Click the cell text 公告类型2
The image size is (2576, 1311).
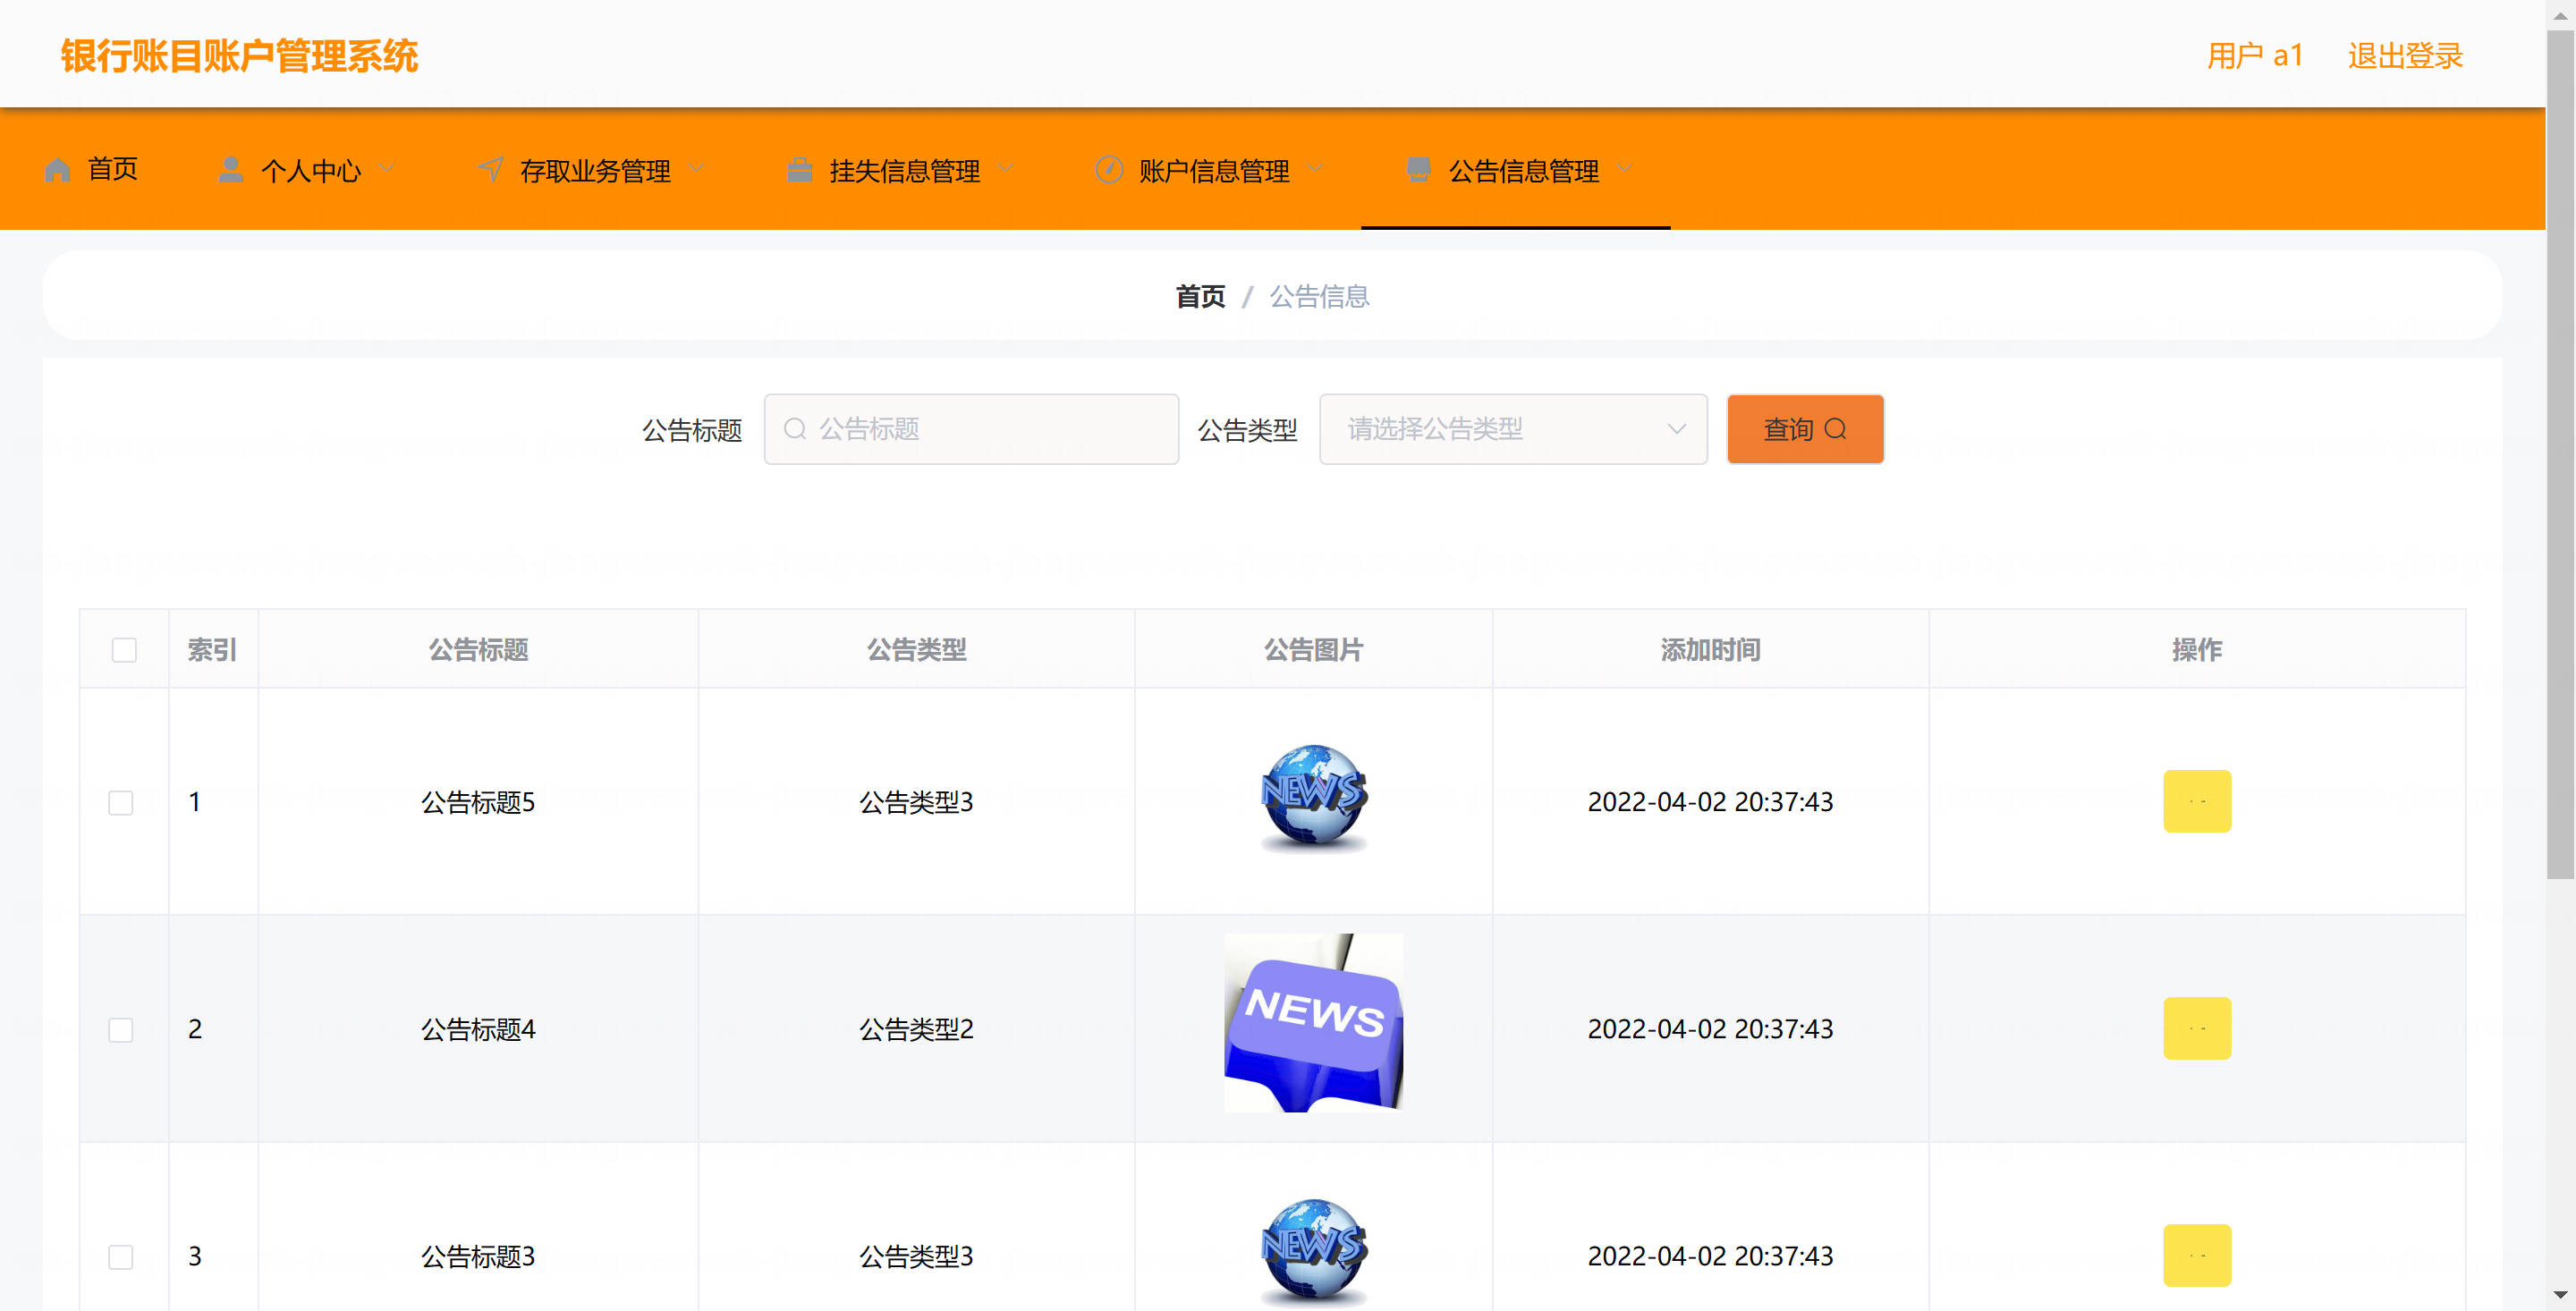click(x=916, y=1029)
